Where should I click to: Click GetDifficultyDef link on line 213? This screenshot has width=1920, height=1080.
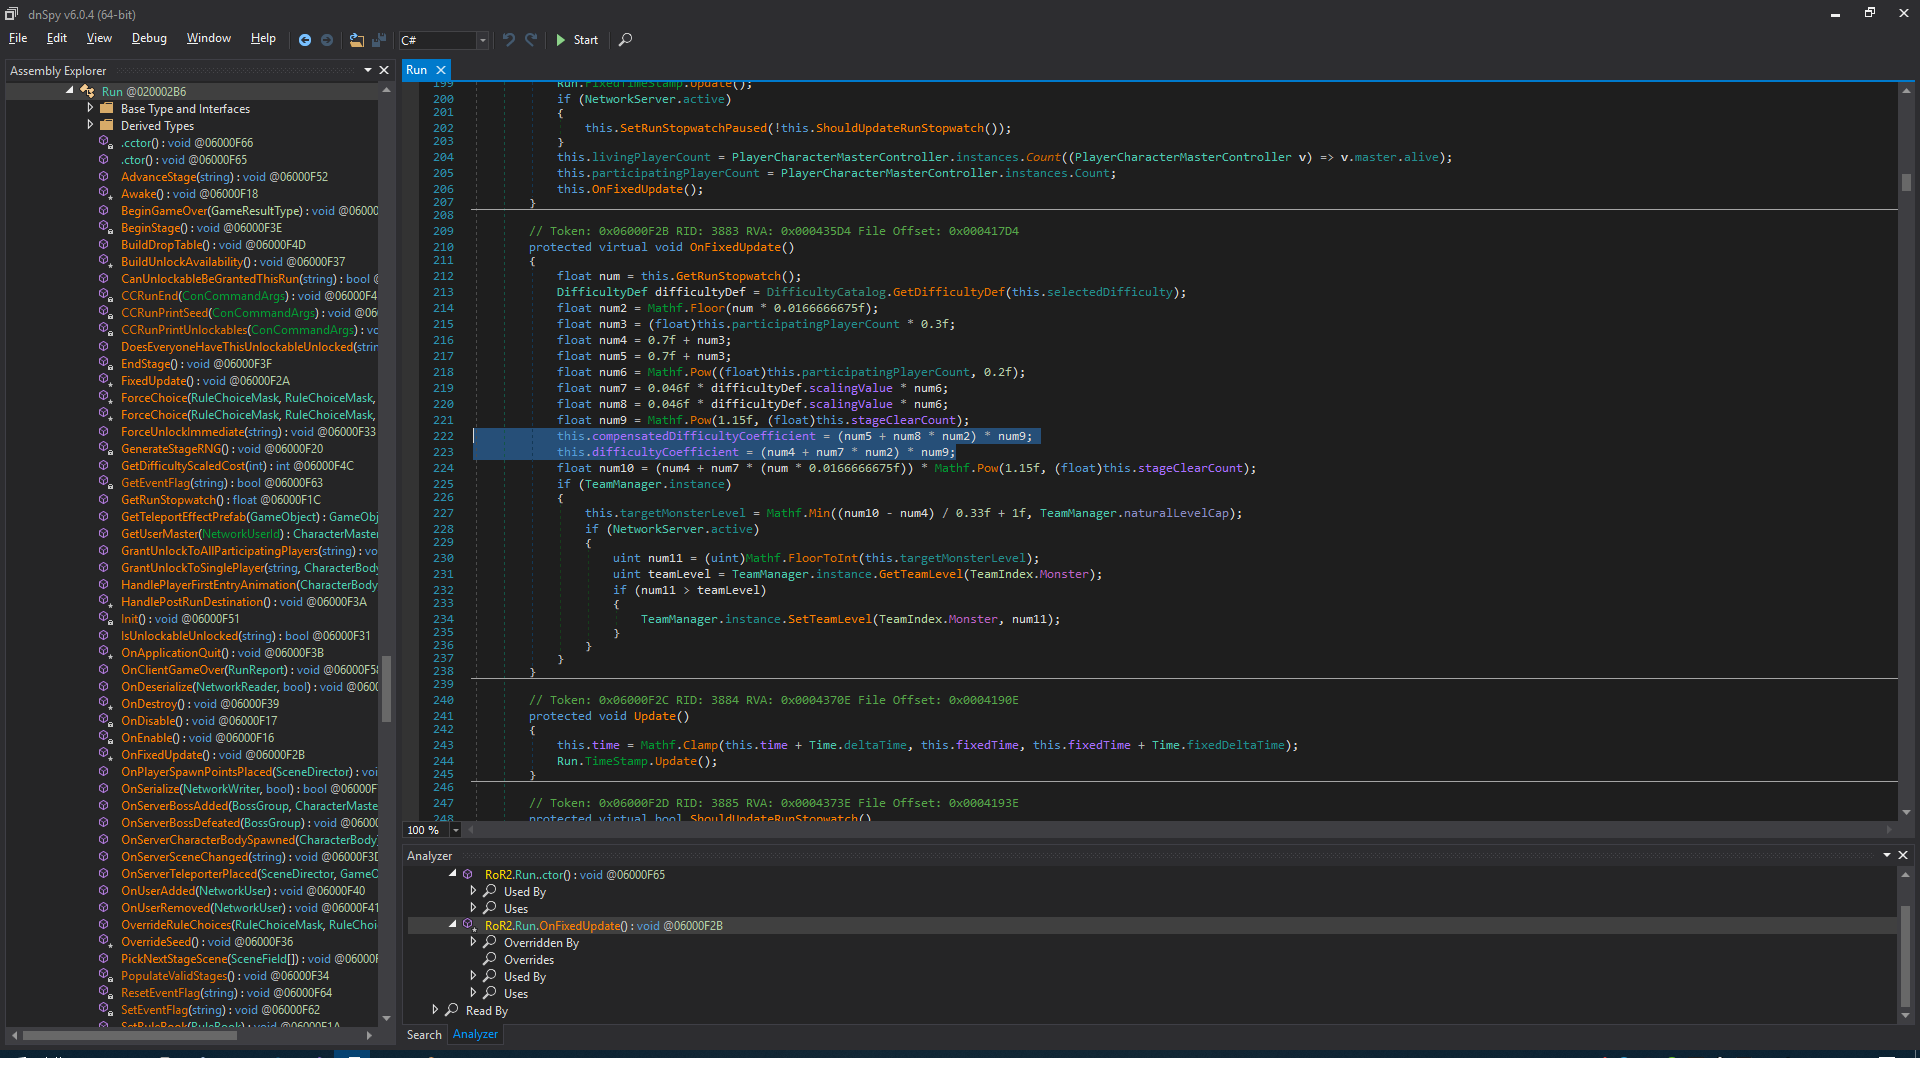click(948, 292)
